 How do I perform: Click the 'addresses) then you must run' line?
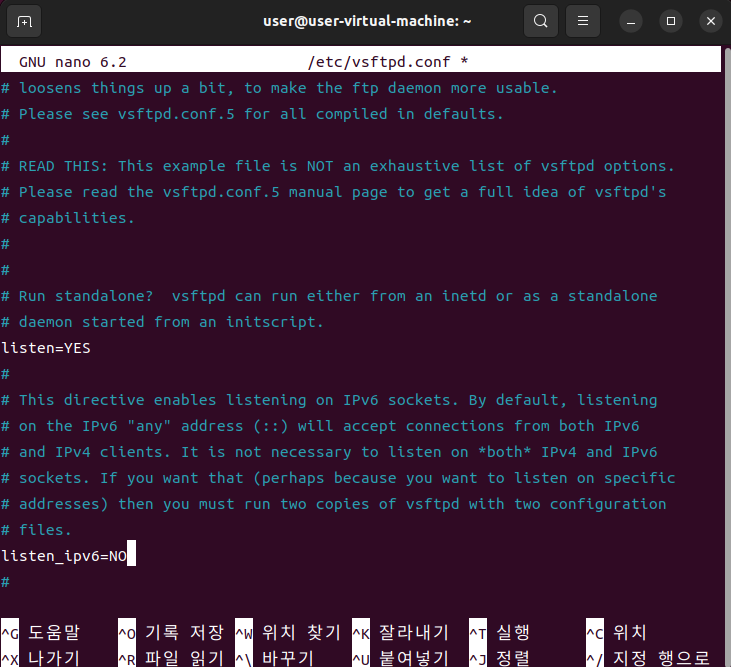334,504
